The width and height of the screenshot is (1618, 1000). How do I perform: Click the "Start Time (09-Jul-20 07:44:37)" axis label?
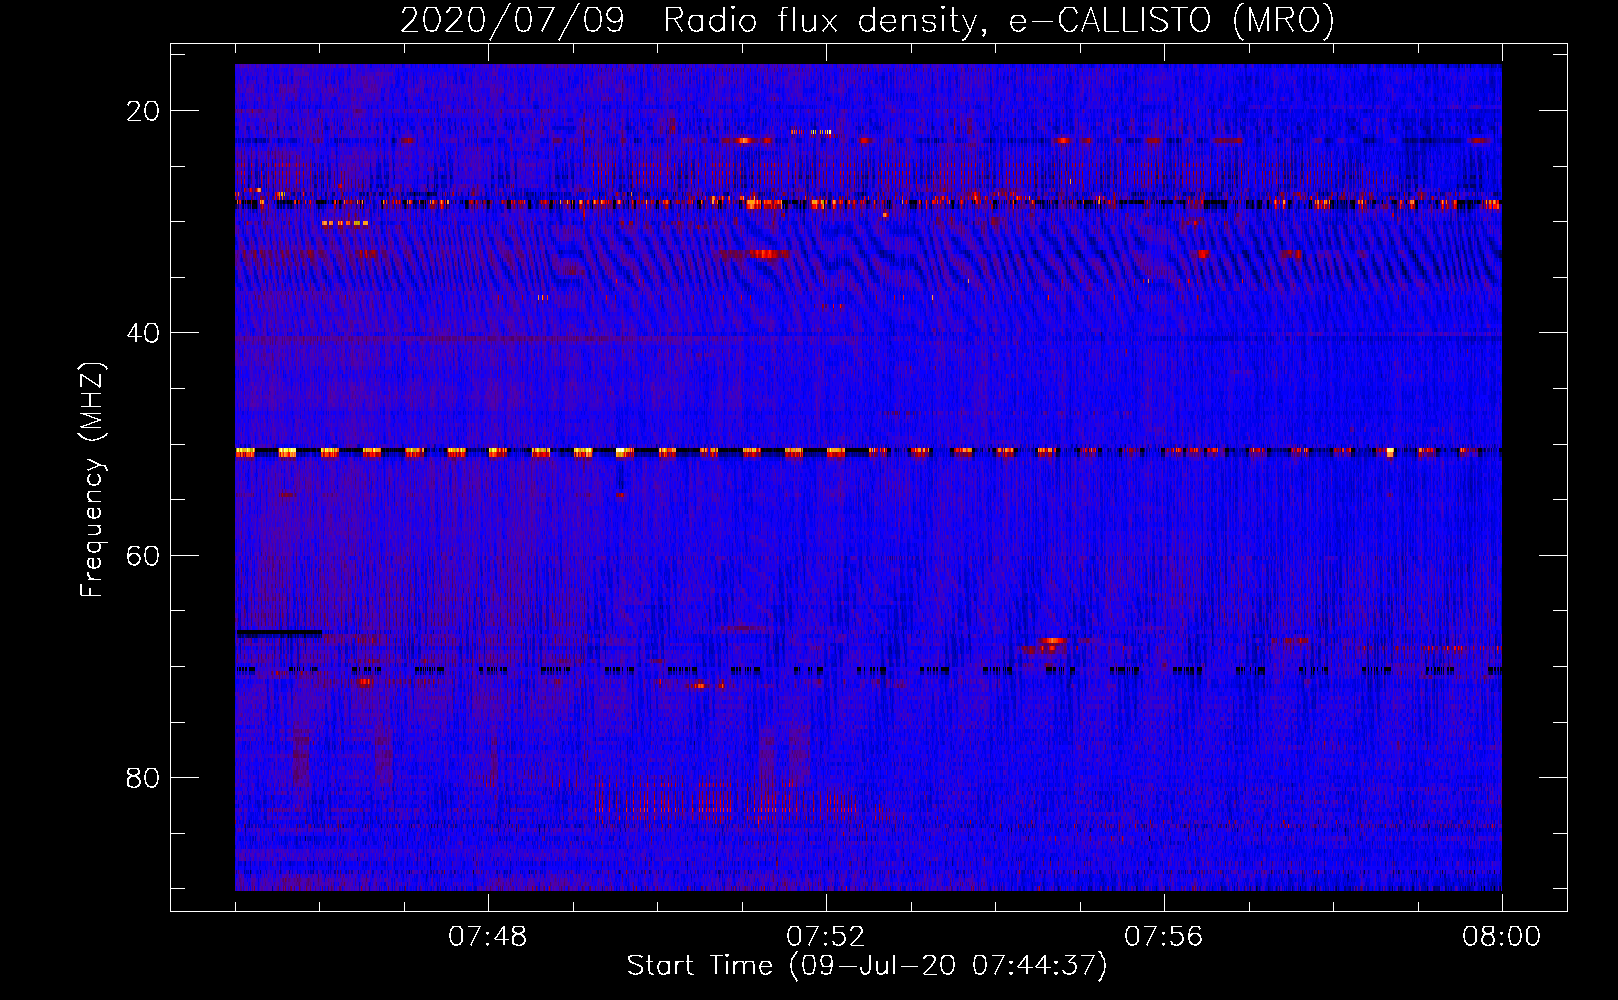pos(867,966)
